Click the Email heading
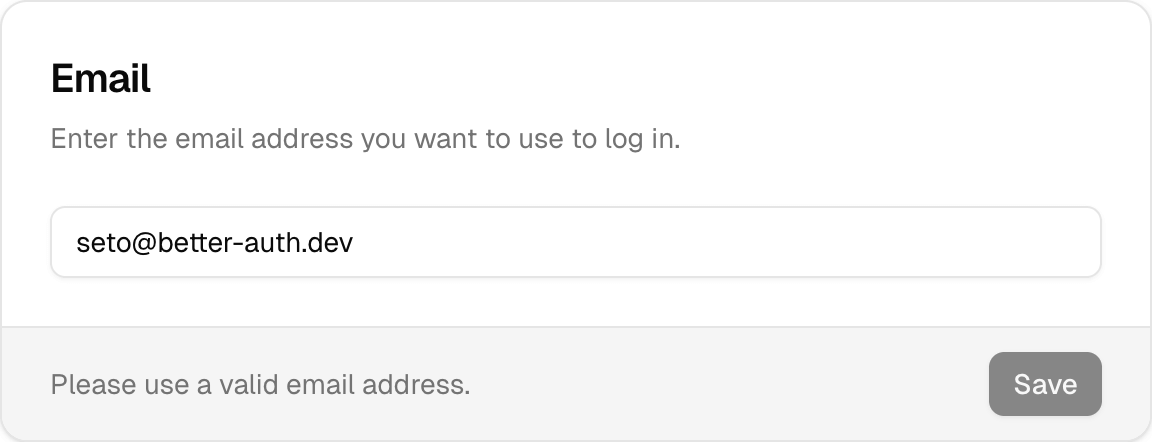 101,78
